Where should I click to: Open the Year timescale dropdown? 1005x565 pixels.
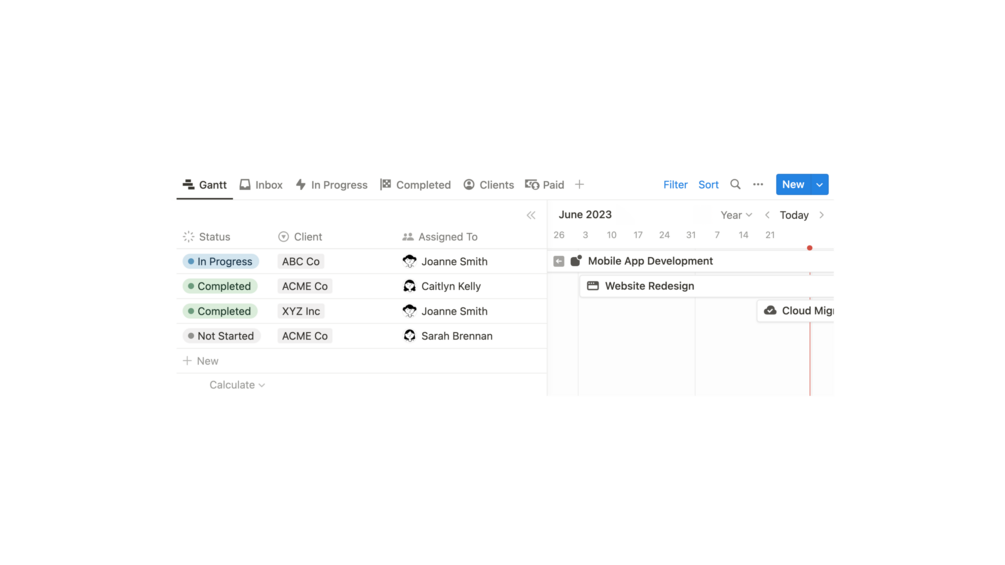click(x=736, y=215)
